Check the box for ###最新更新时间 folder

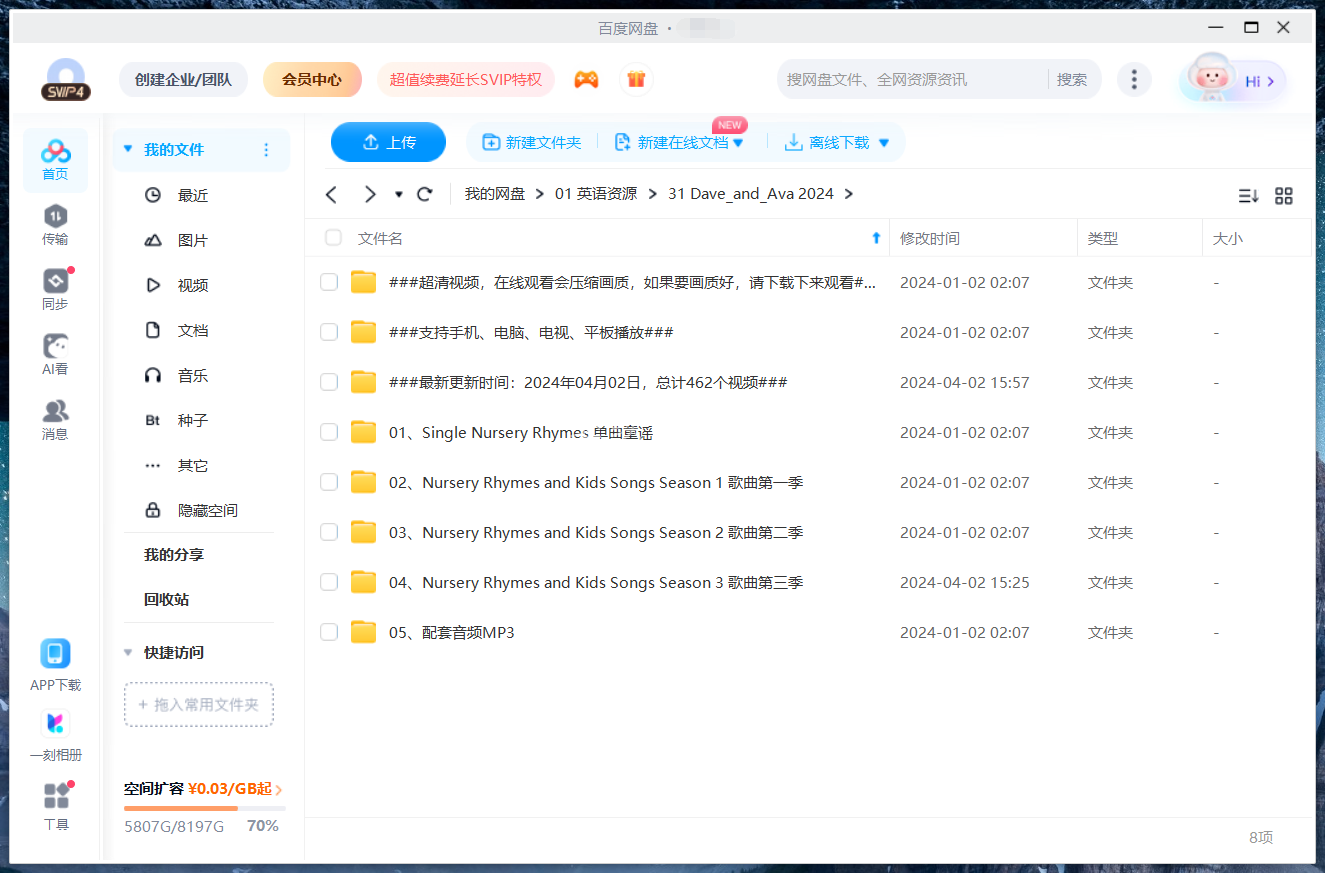pos(329,382)
